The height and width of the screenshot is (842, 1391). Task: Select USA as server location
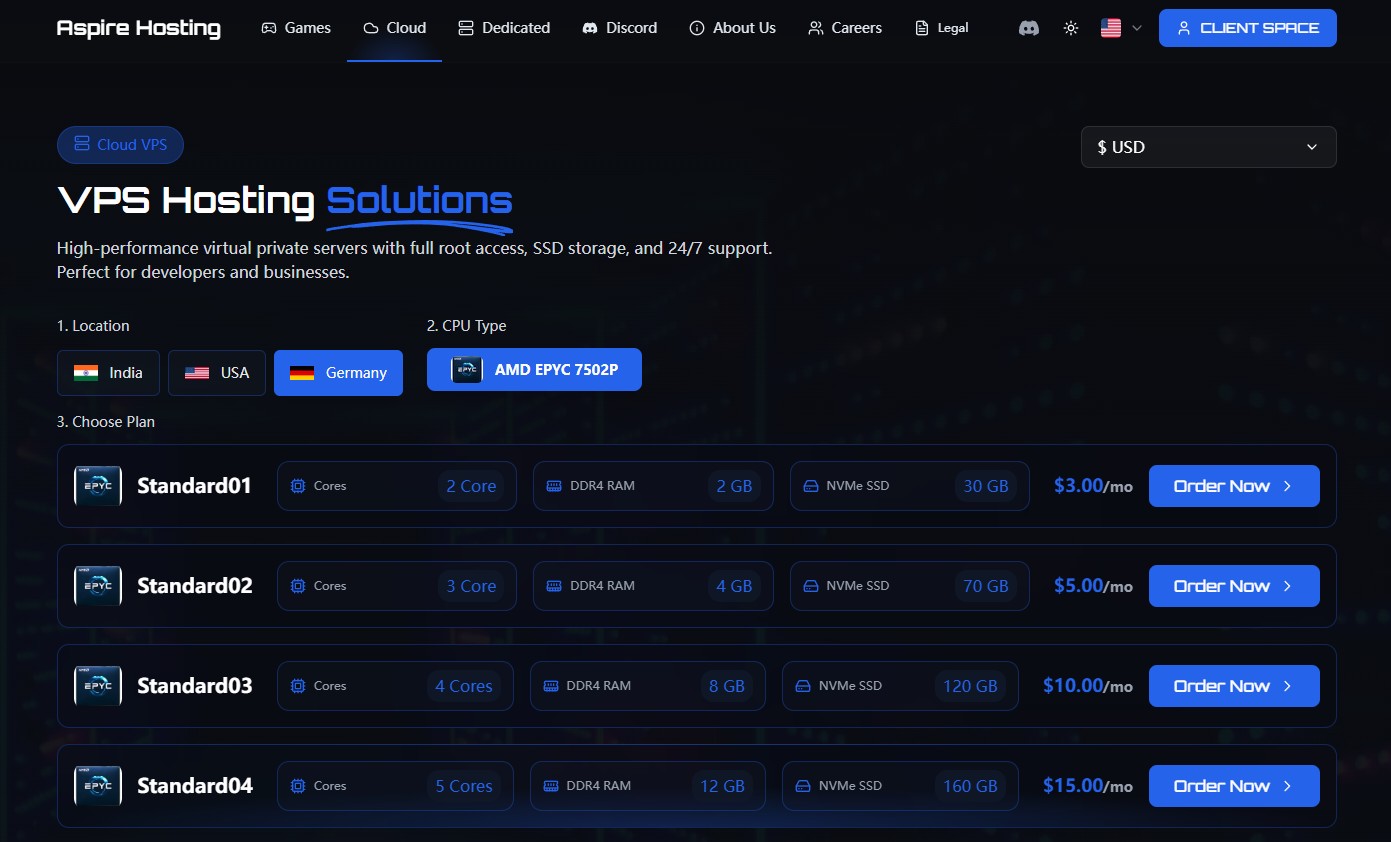217,373
